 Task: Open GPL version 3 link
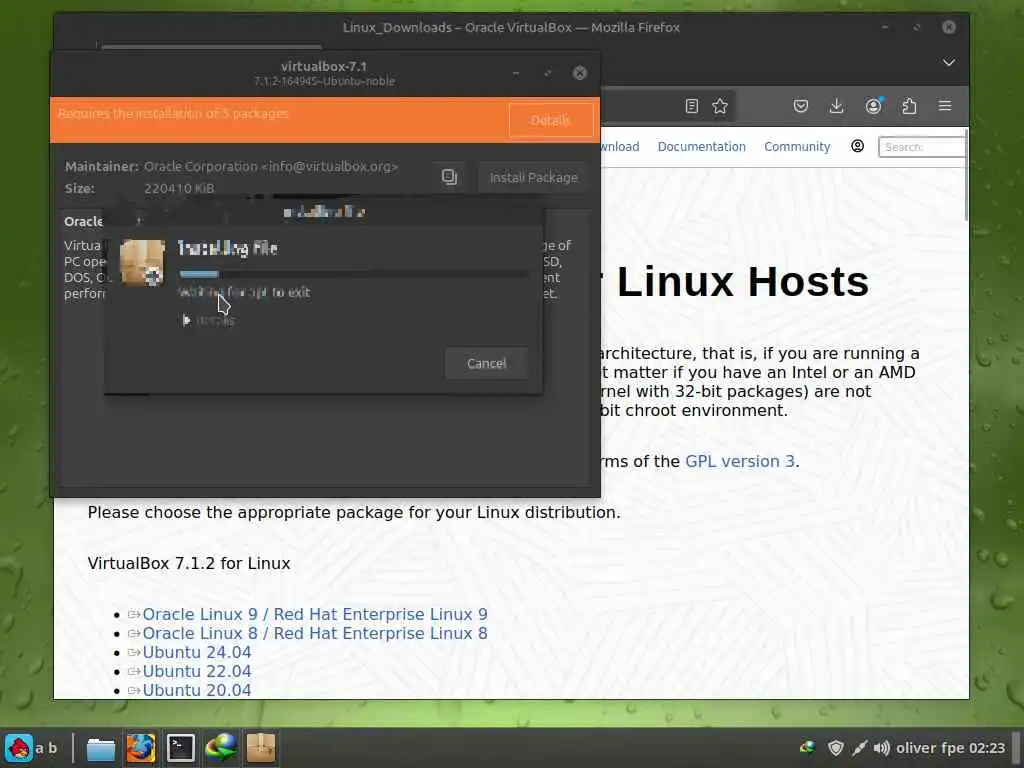coord(739,461)
